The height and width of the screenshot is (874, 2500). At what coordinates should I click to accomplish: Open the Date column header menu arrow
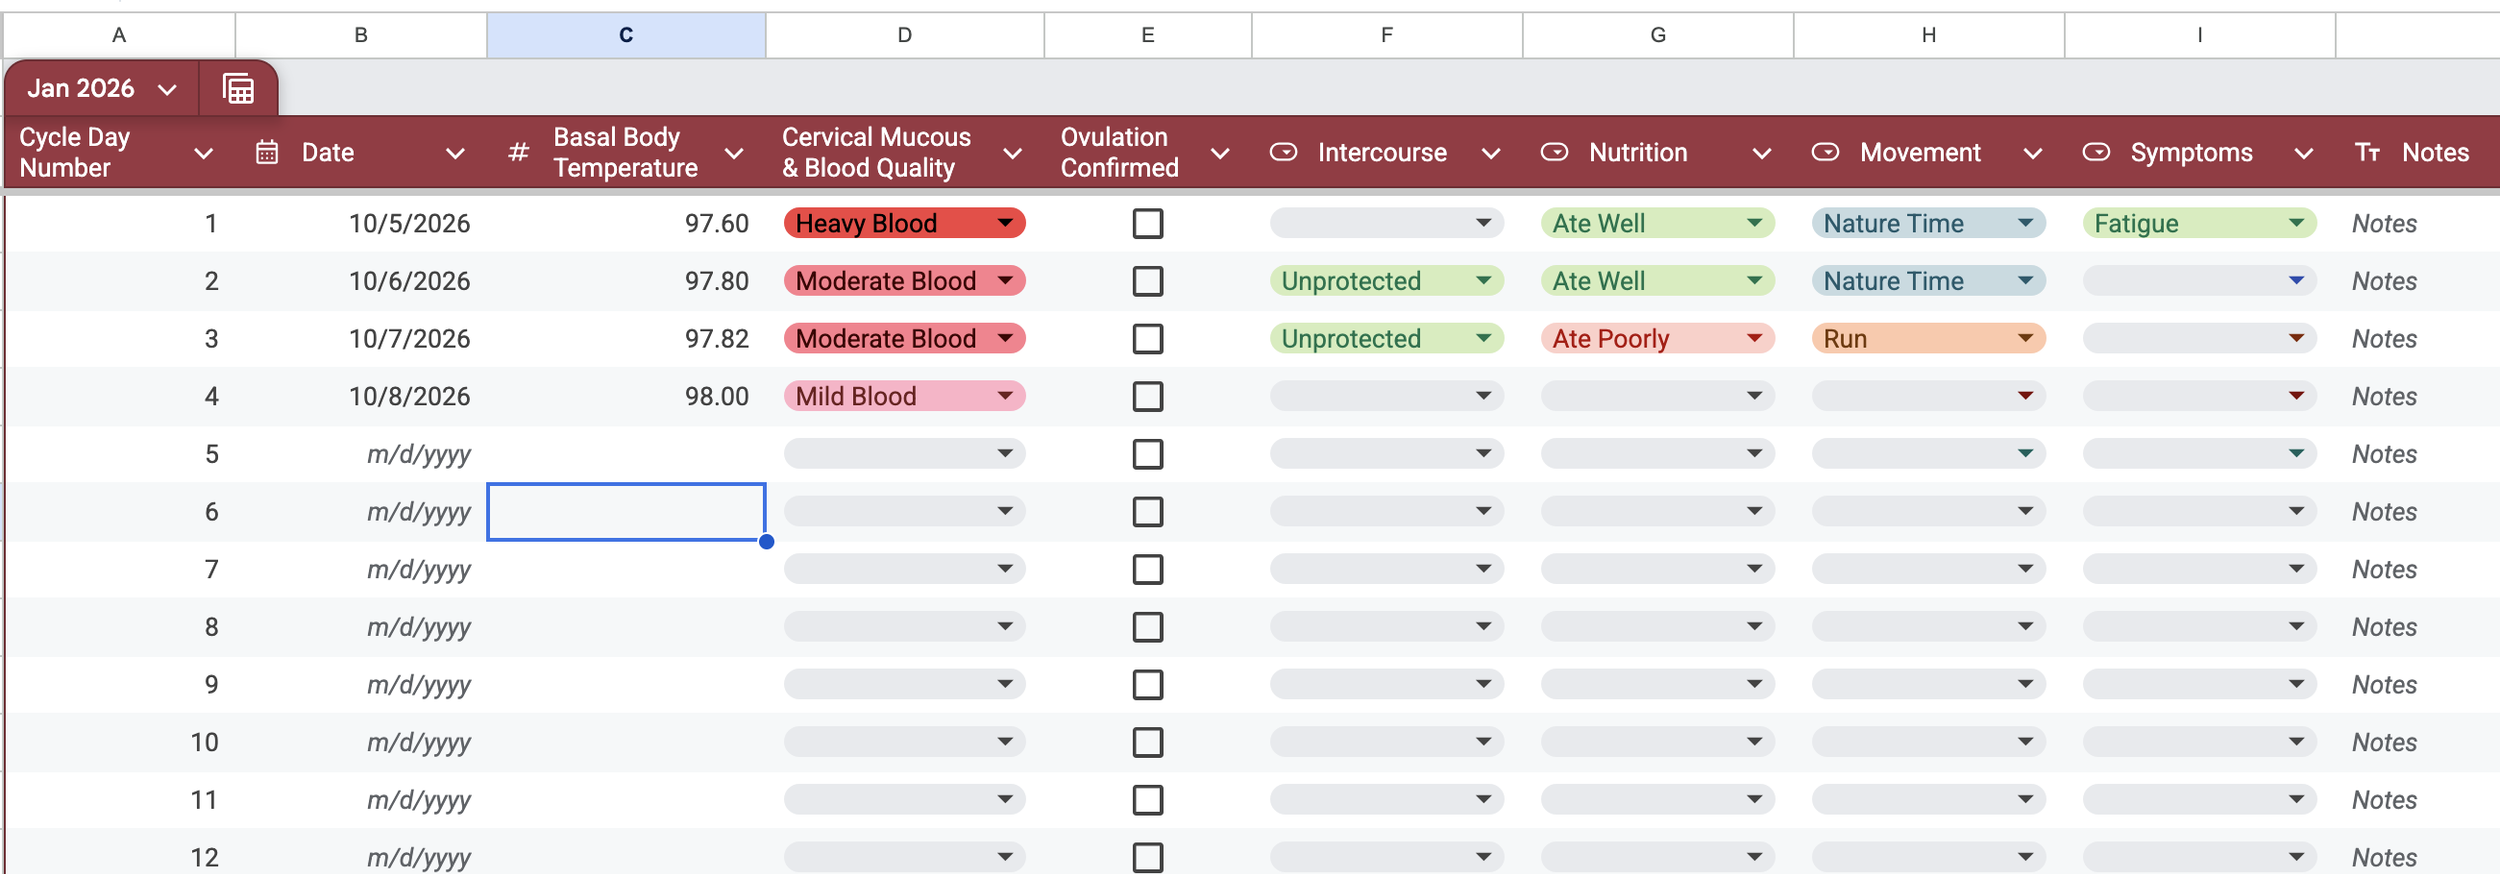click(x=455, y=153)
